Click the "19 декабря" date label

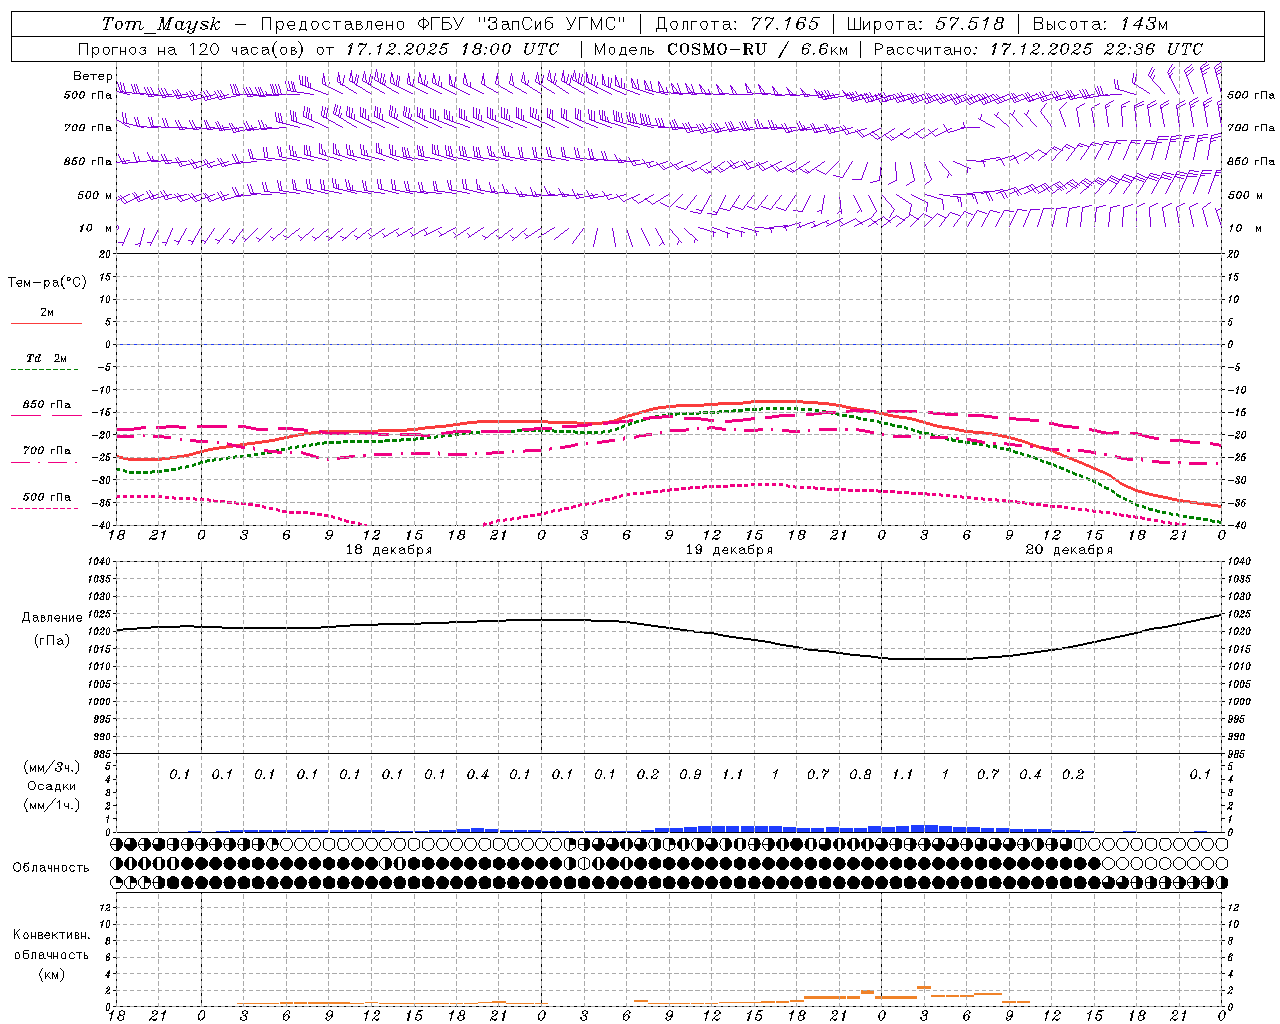click(x=729, y=550)
